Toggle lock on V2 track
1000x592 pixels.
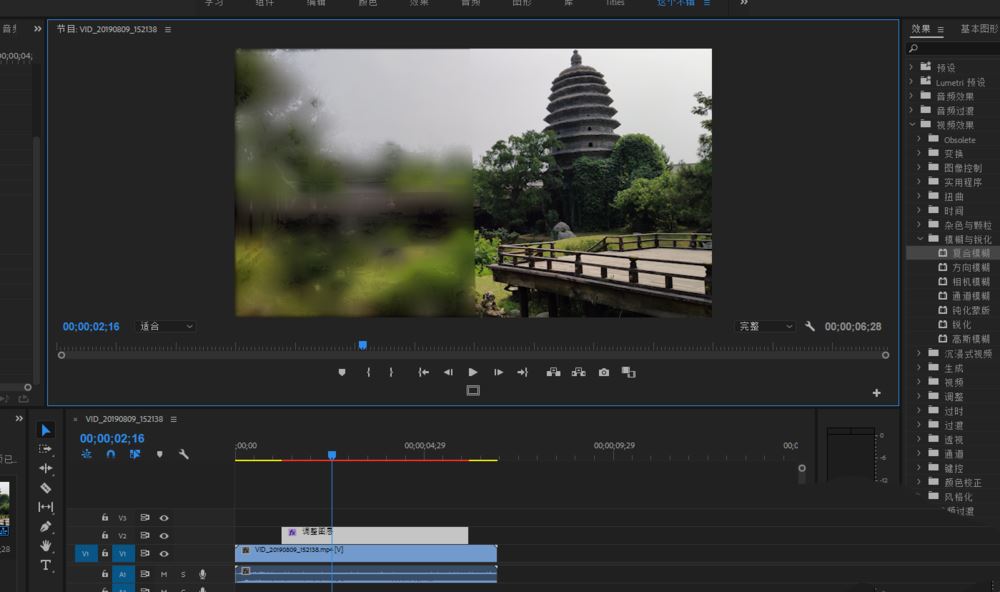click(105, 536)
